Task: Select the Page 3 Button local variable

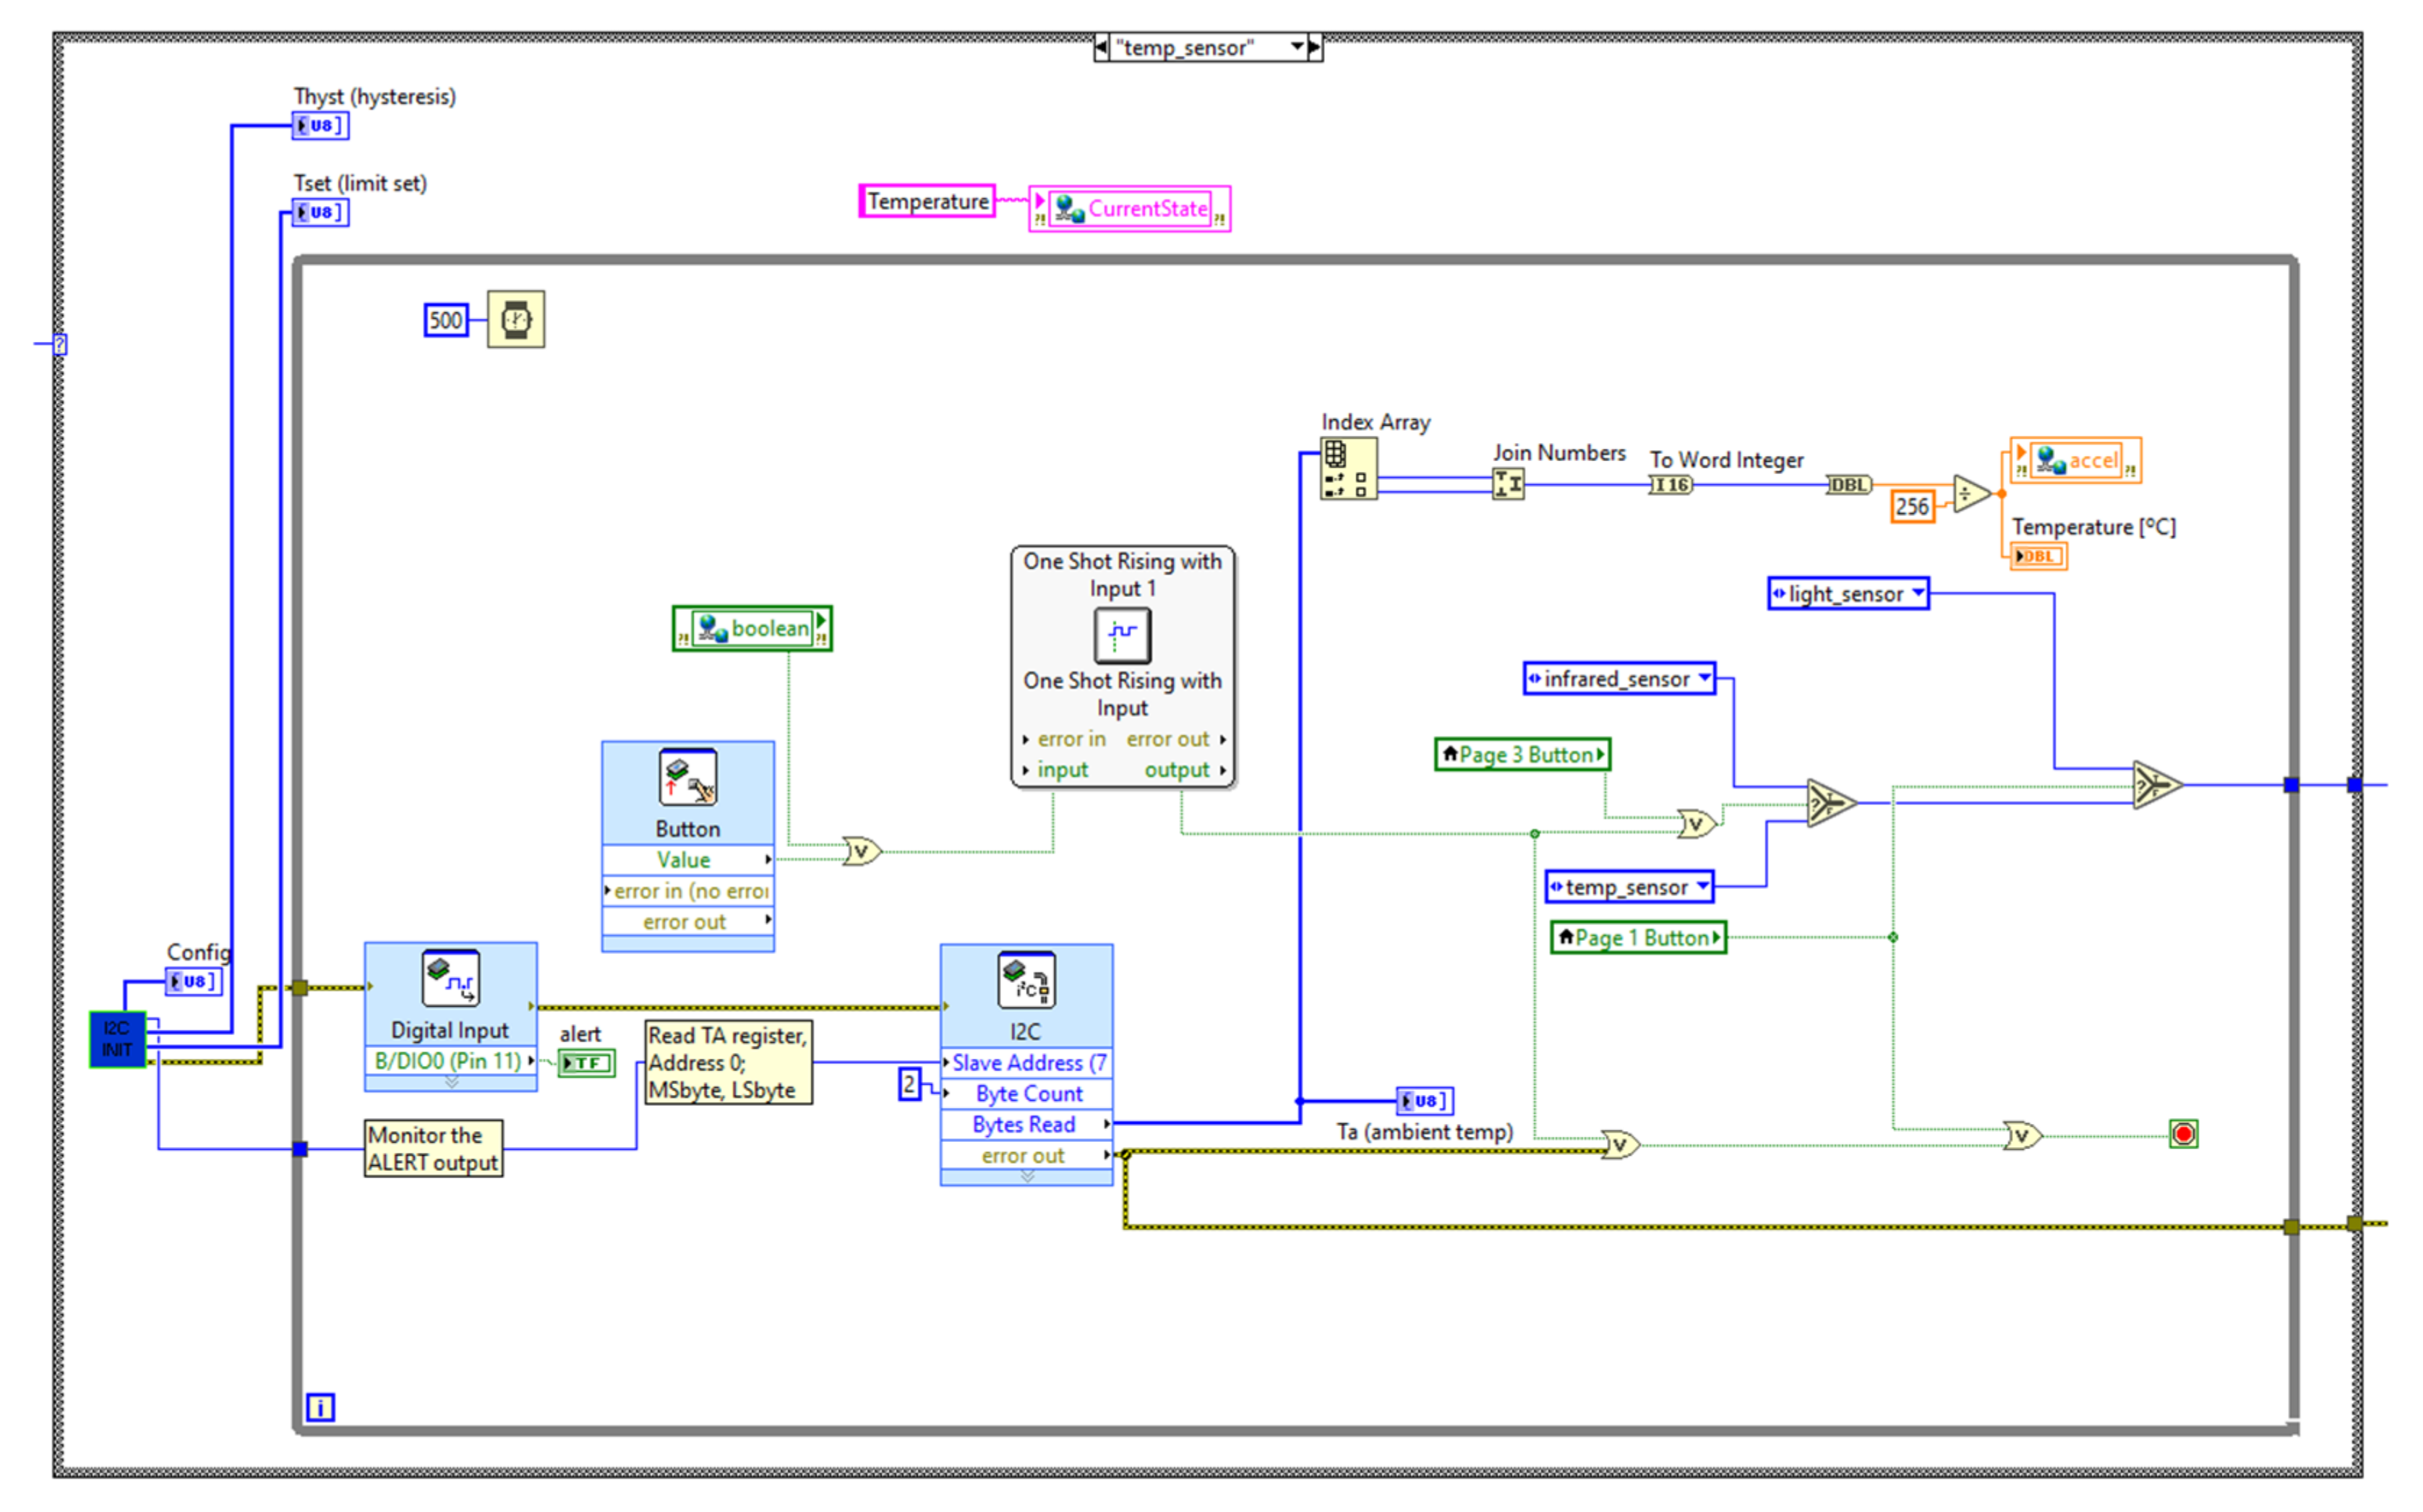Action: tap(1523, 755)
